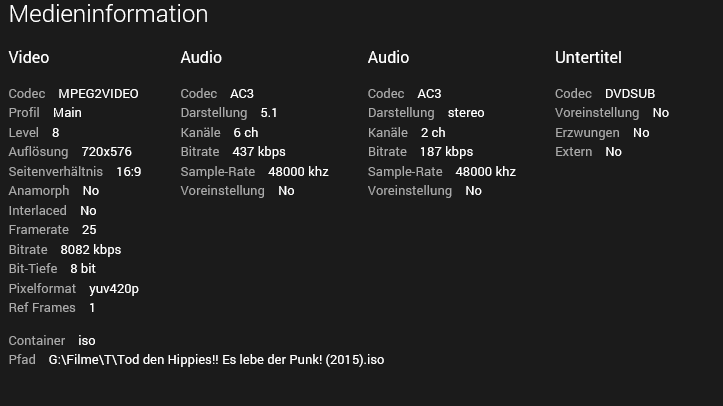Screen dimensions: 723x406
Task: Click the Framerate value 25
Action: point(89,230)
